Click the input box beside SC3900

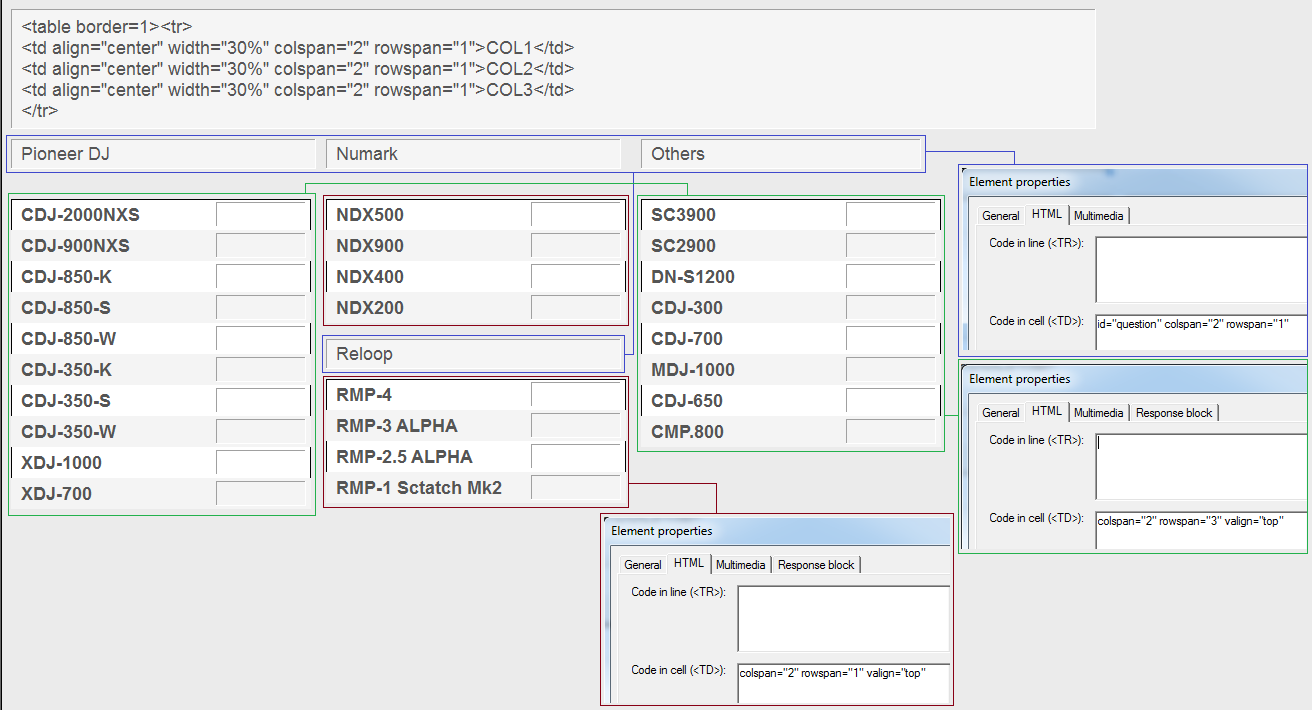pos(892,215)
